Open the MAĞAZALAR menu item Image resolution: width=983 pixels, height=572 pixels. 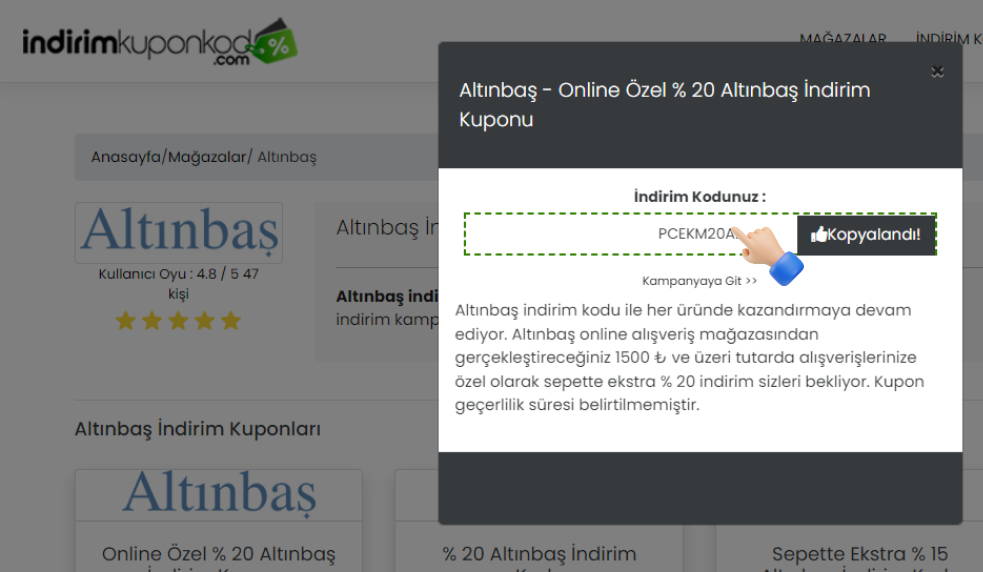click(843, 39)
